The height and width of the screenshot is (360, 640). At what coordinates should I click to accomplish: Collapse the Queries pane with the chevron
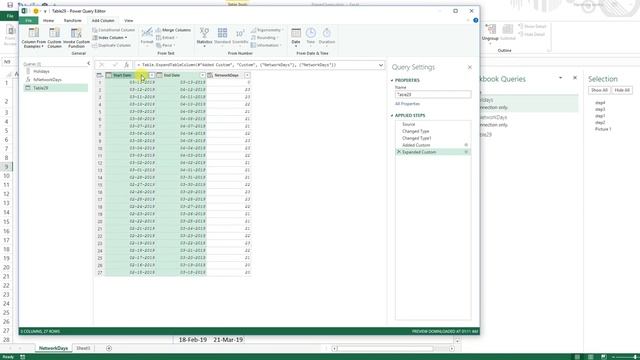(x=89, y=63)
